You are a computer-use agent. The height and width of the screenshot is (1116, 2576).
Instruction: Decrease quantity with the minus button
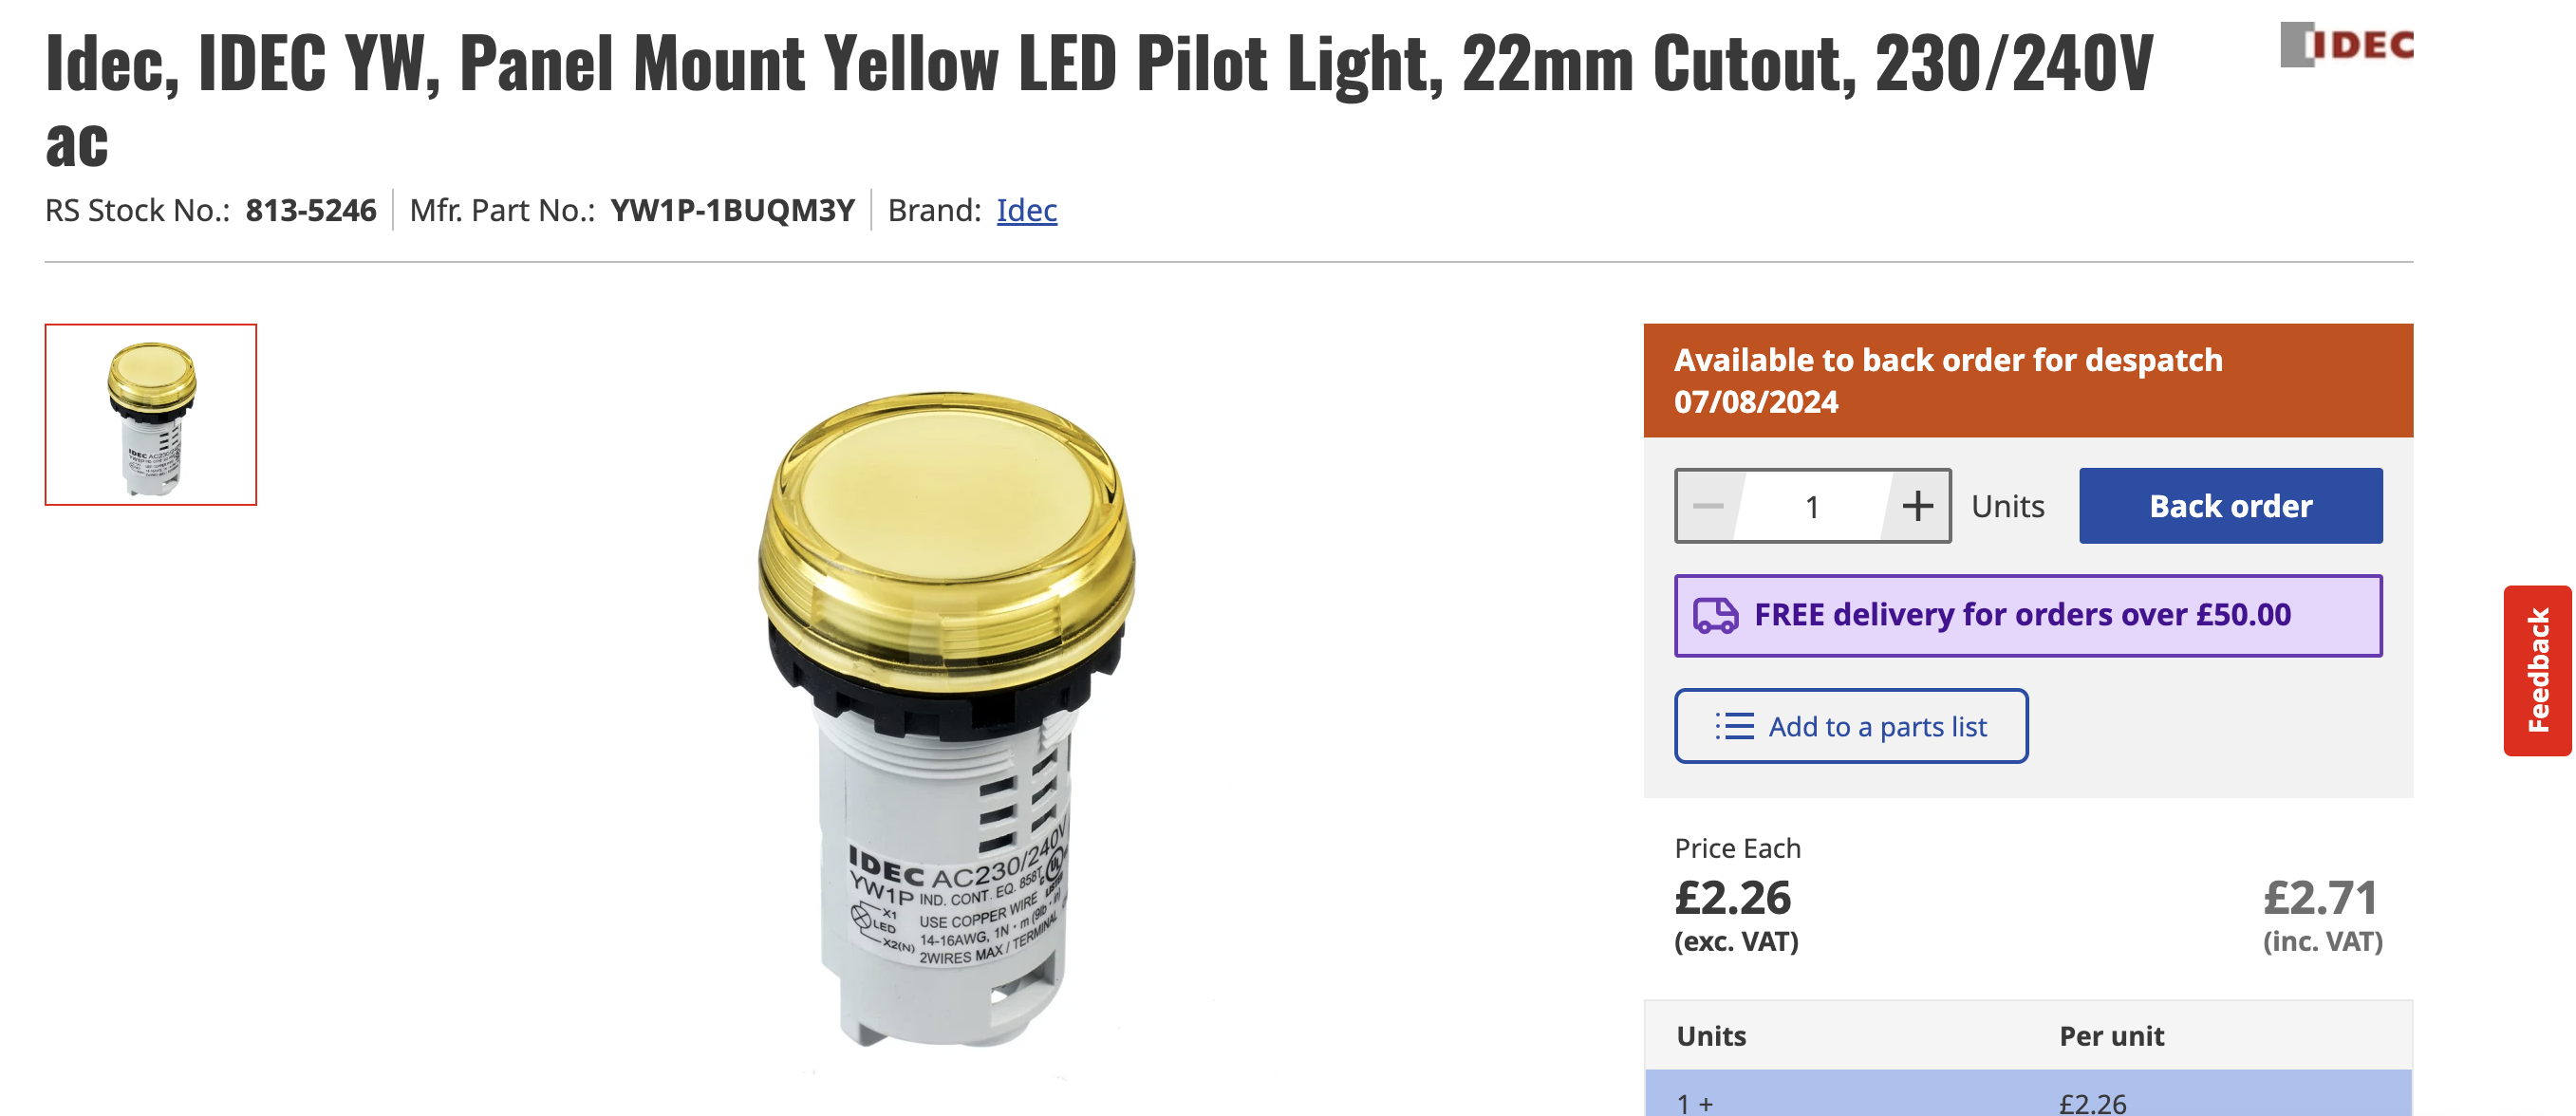[1708, 506]
